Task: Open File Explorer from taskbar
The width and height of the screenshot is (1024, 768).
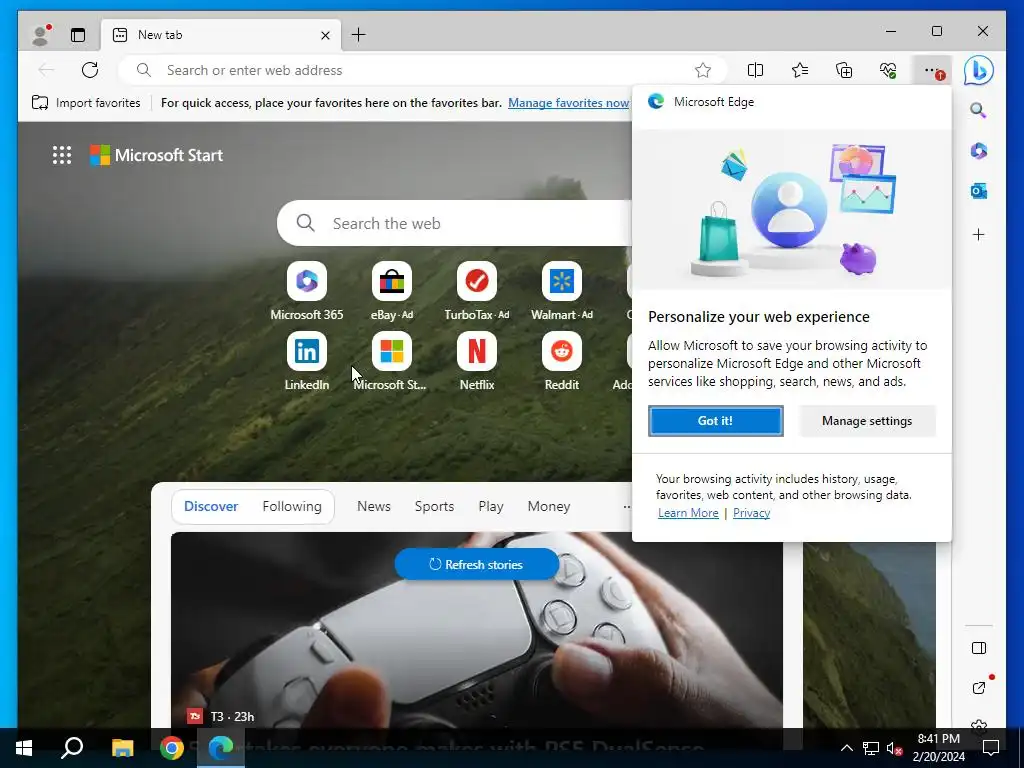Action: point(122,748)
